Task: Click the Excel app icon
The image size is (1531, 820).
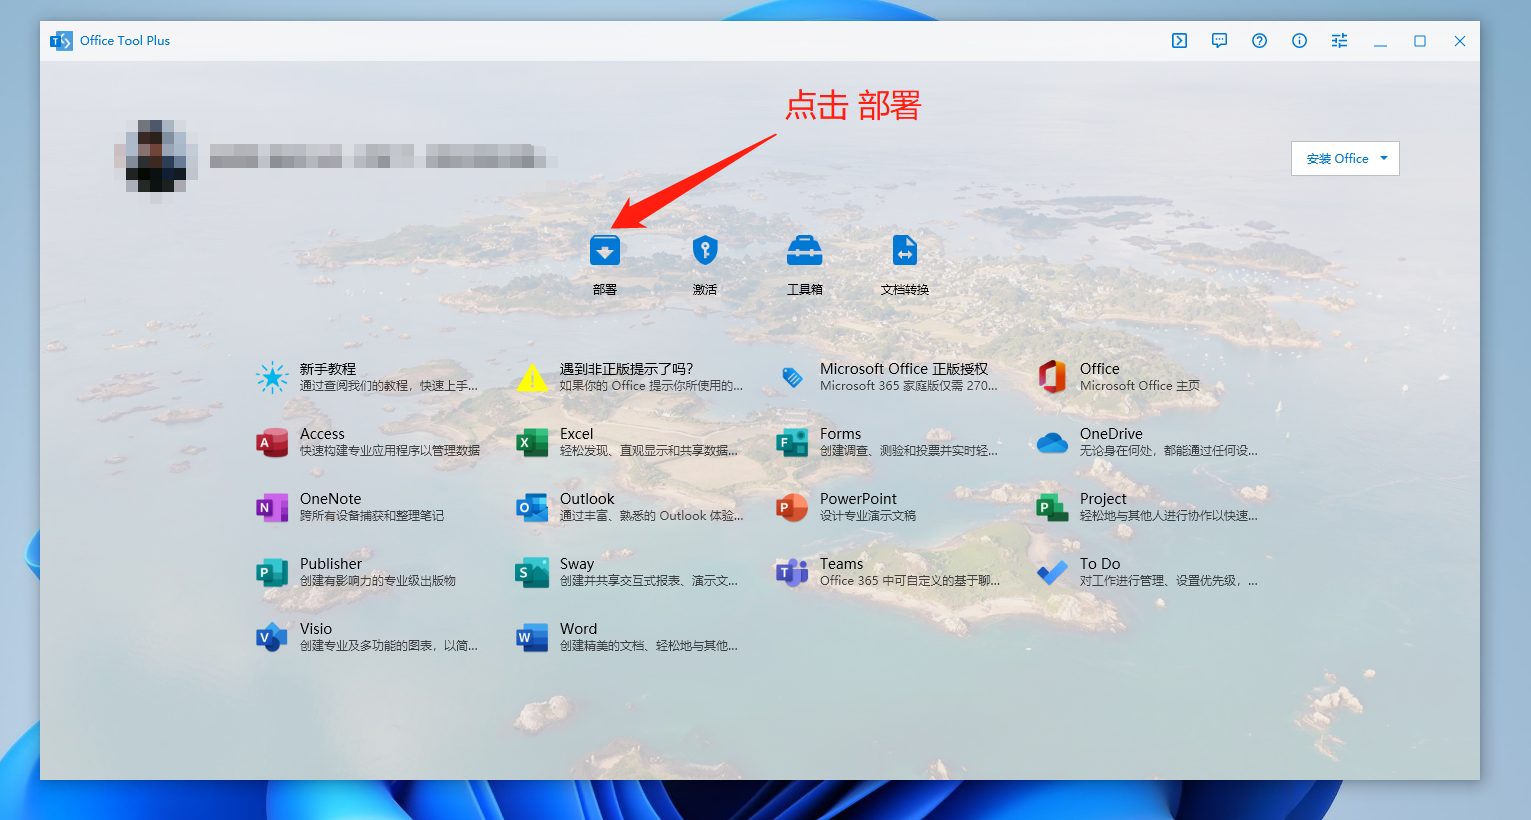Action: (532, 443)
